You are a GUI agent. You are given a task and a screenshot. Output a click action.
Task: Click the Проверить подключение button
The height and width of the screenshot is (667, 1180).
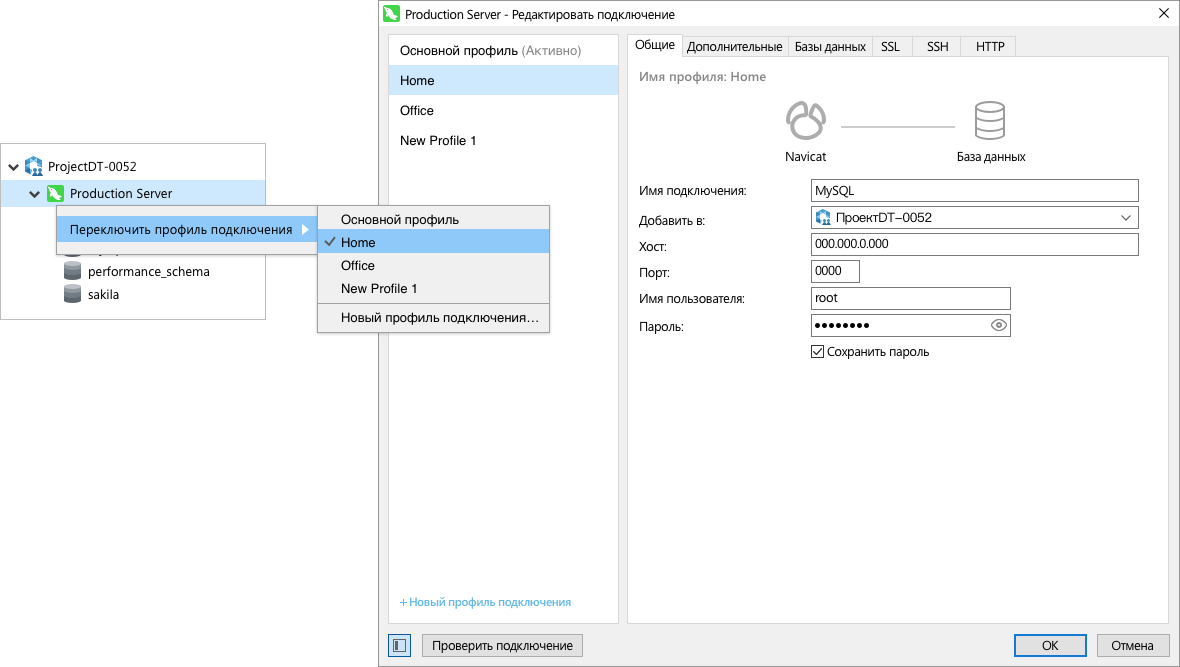pos(502,645)
